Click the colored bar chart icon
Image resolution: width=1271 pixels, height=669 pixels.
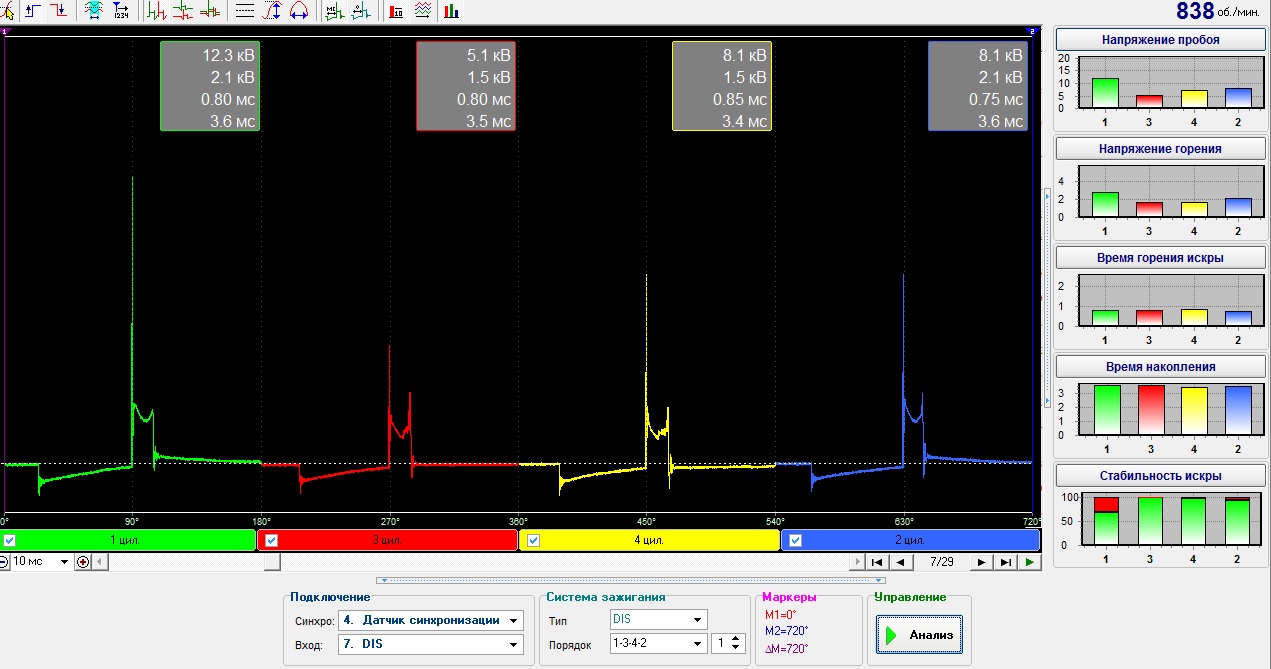(451, 11)
